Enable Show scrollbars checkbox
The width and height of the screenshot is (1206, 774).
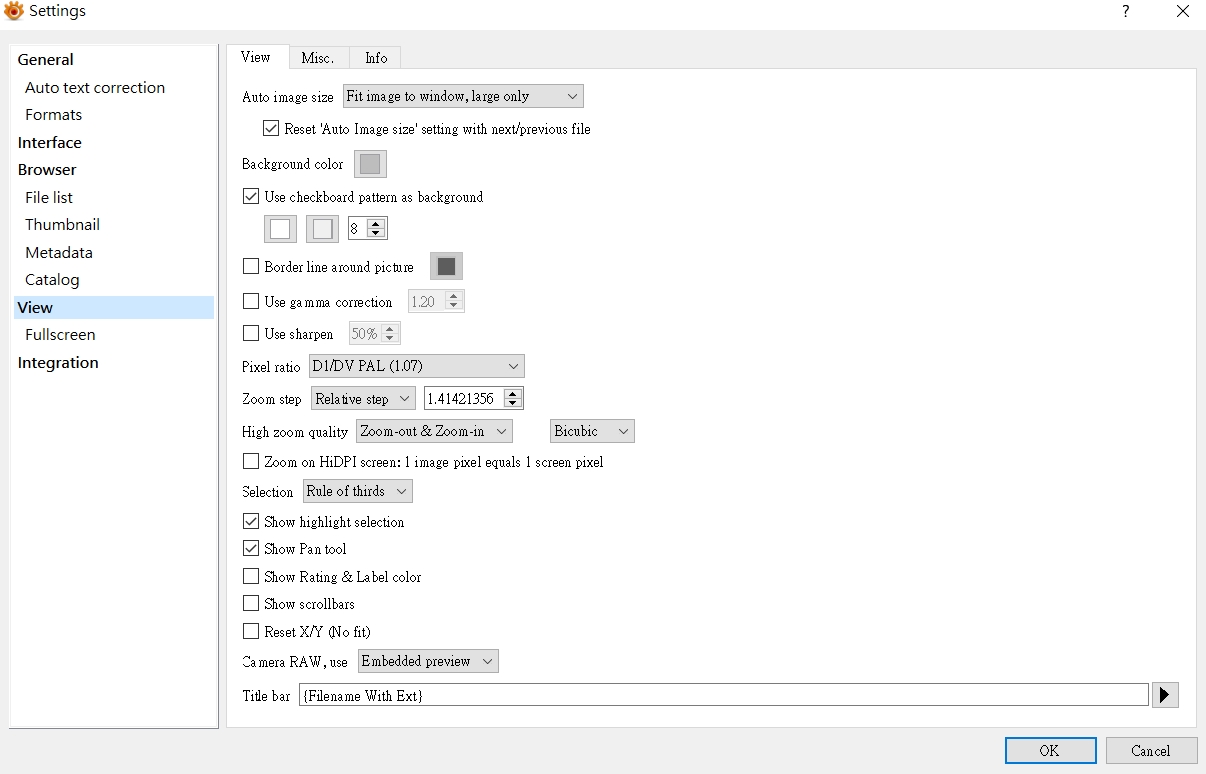click(x=251, y=603)
